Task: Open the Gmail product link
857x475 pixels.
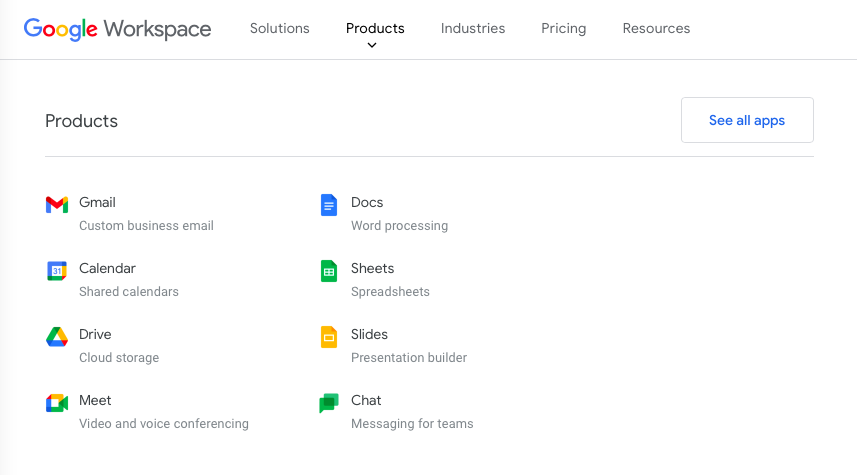Action: click(x=97, y=202)
